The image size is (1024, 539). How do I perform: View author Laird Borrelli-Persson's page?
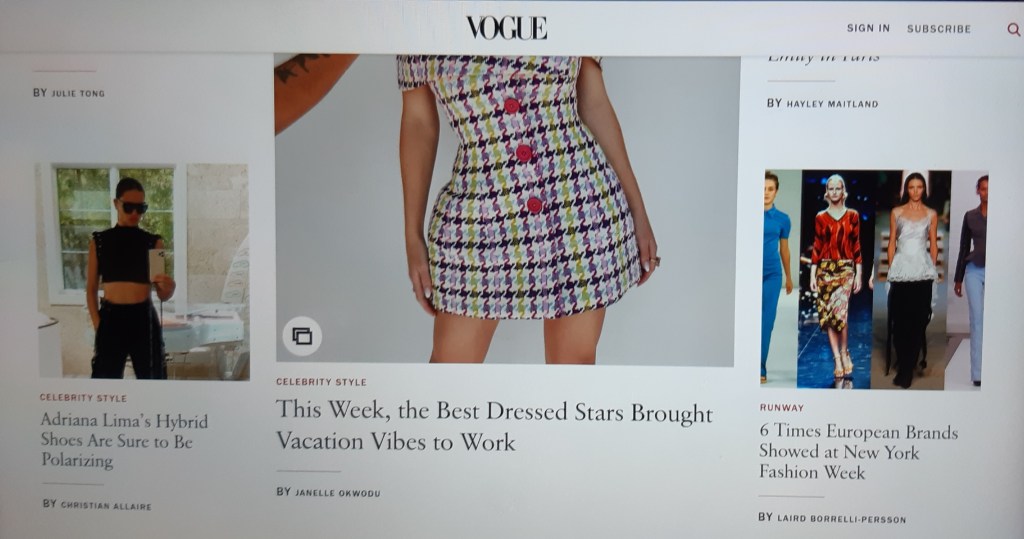coord(841,519)
